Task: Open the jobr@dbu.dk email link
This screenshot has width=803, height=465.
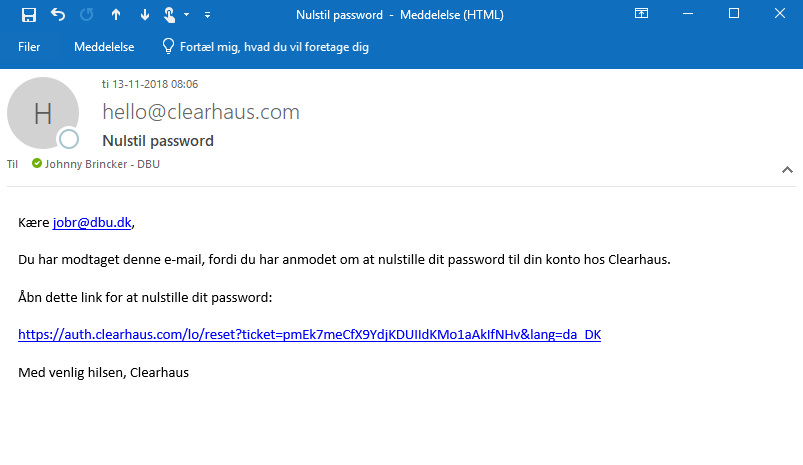Action: point(92,222)
